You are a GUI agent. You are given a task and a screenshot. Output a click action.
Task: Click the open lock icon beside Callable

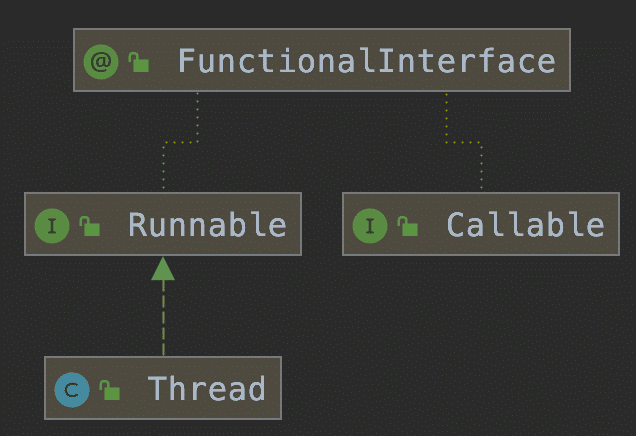(x=408, y=226)
